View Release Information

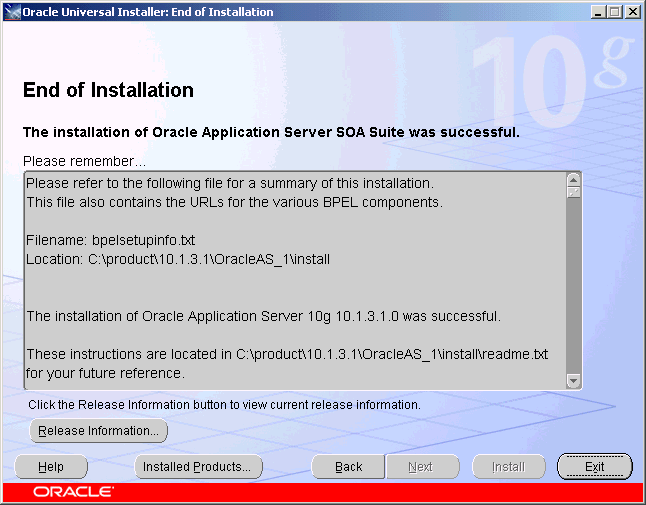click(x=98, y=431)
